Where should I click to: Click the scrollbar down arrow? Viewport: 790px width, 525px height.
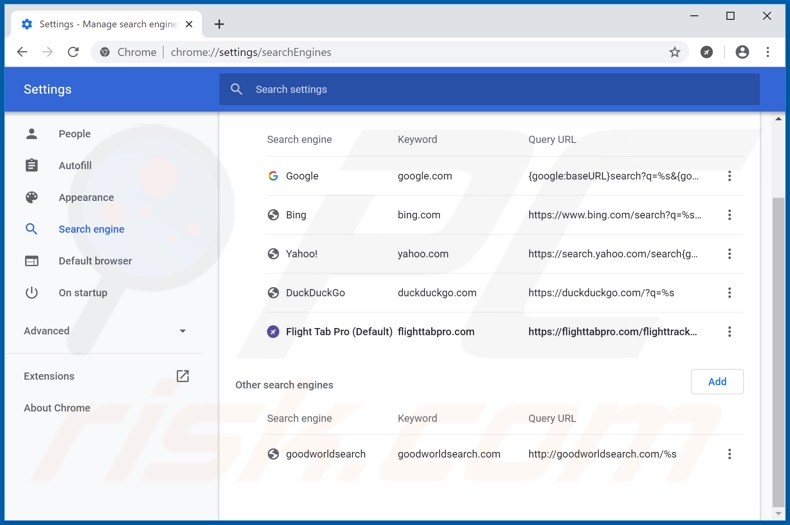click(778, 514)
